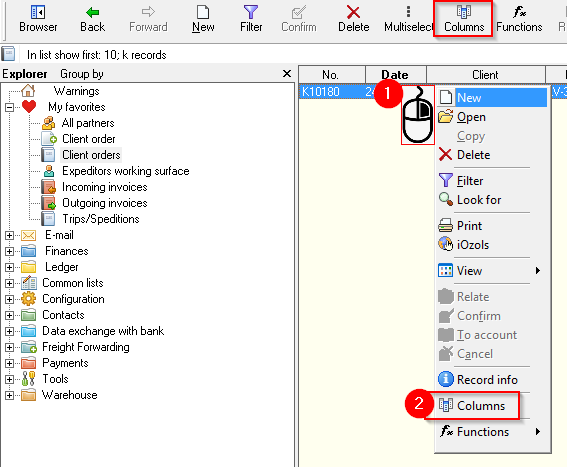The width and height of the screenshot is (567, 467).
Task: Select Multiselect in the toolbar
Action: click(408, 19)
